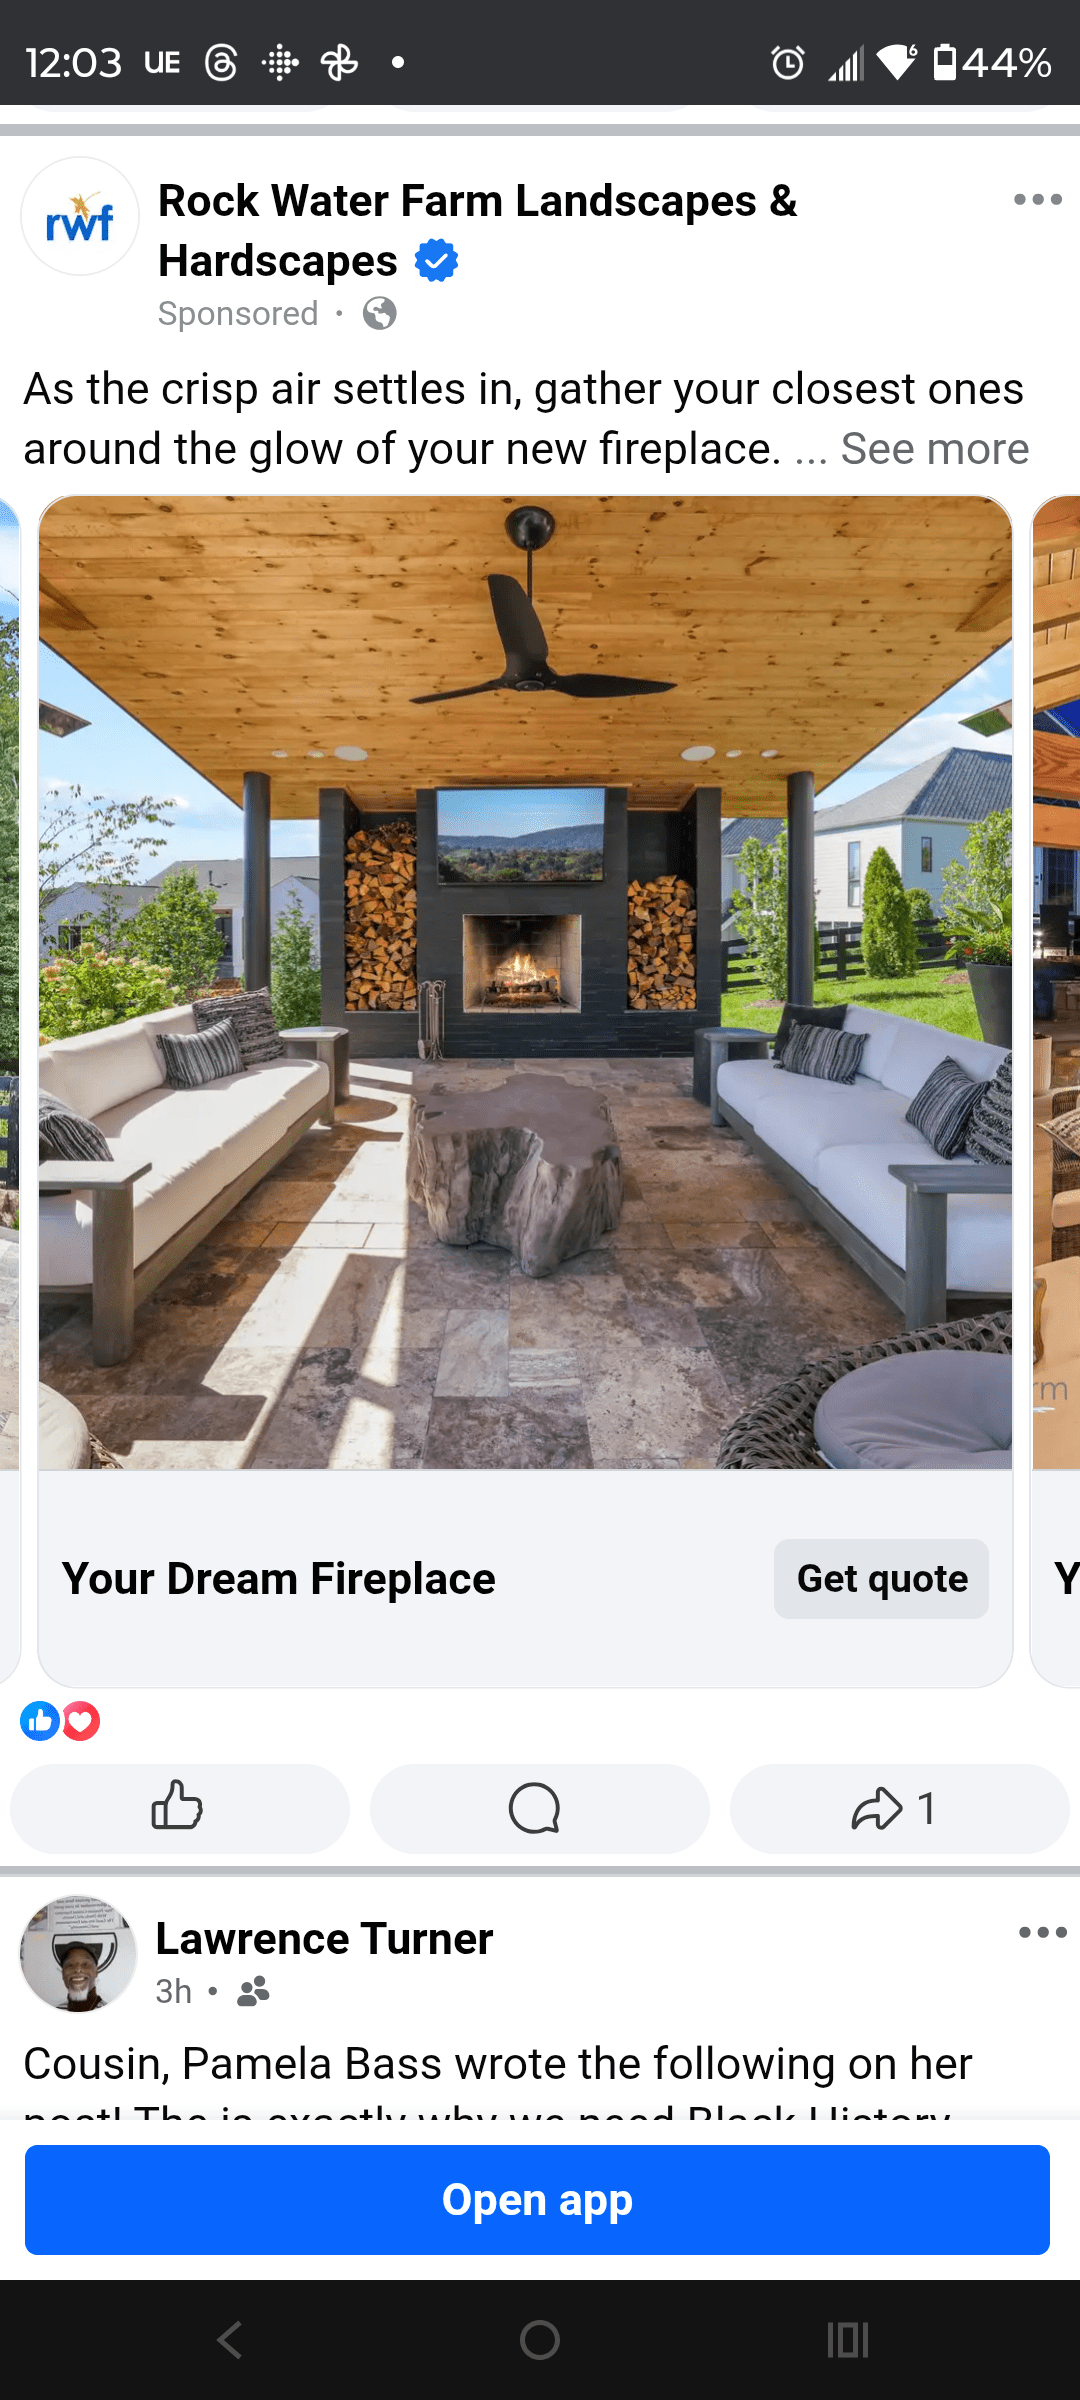1080x2400 pixels.
Task: Open the recent apps navigation button
Action: tap(848, 2340)
